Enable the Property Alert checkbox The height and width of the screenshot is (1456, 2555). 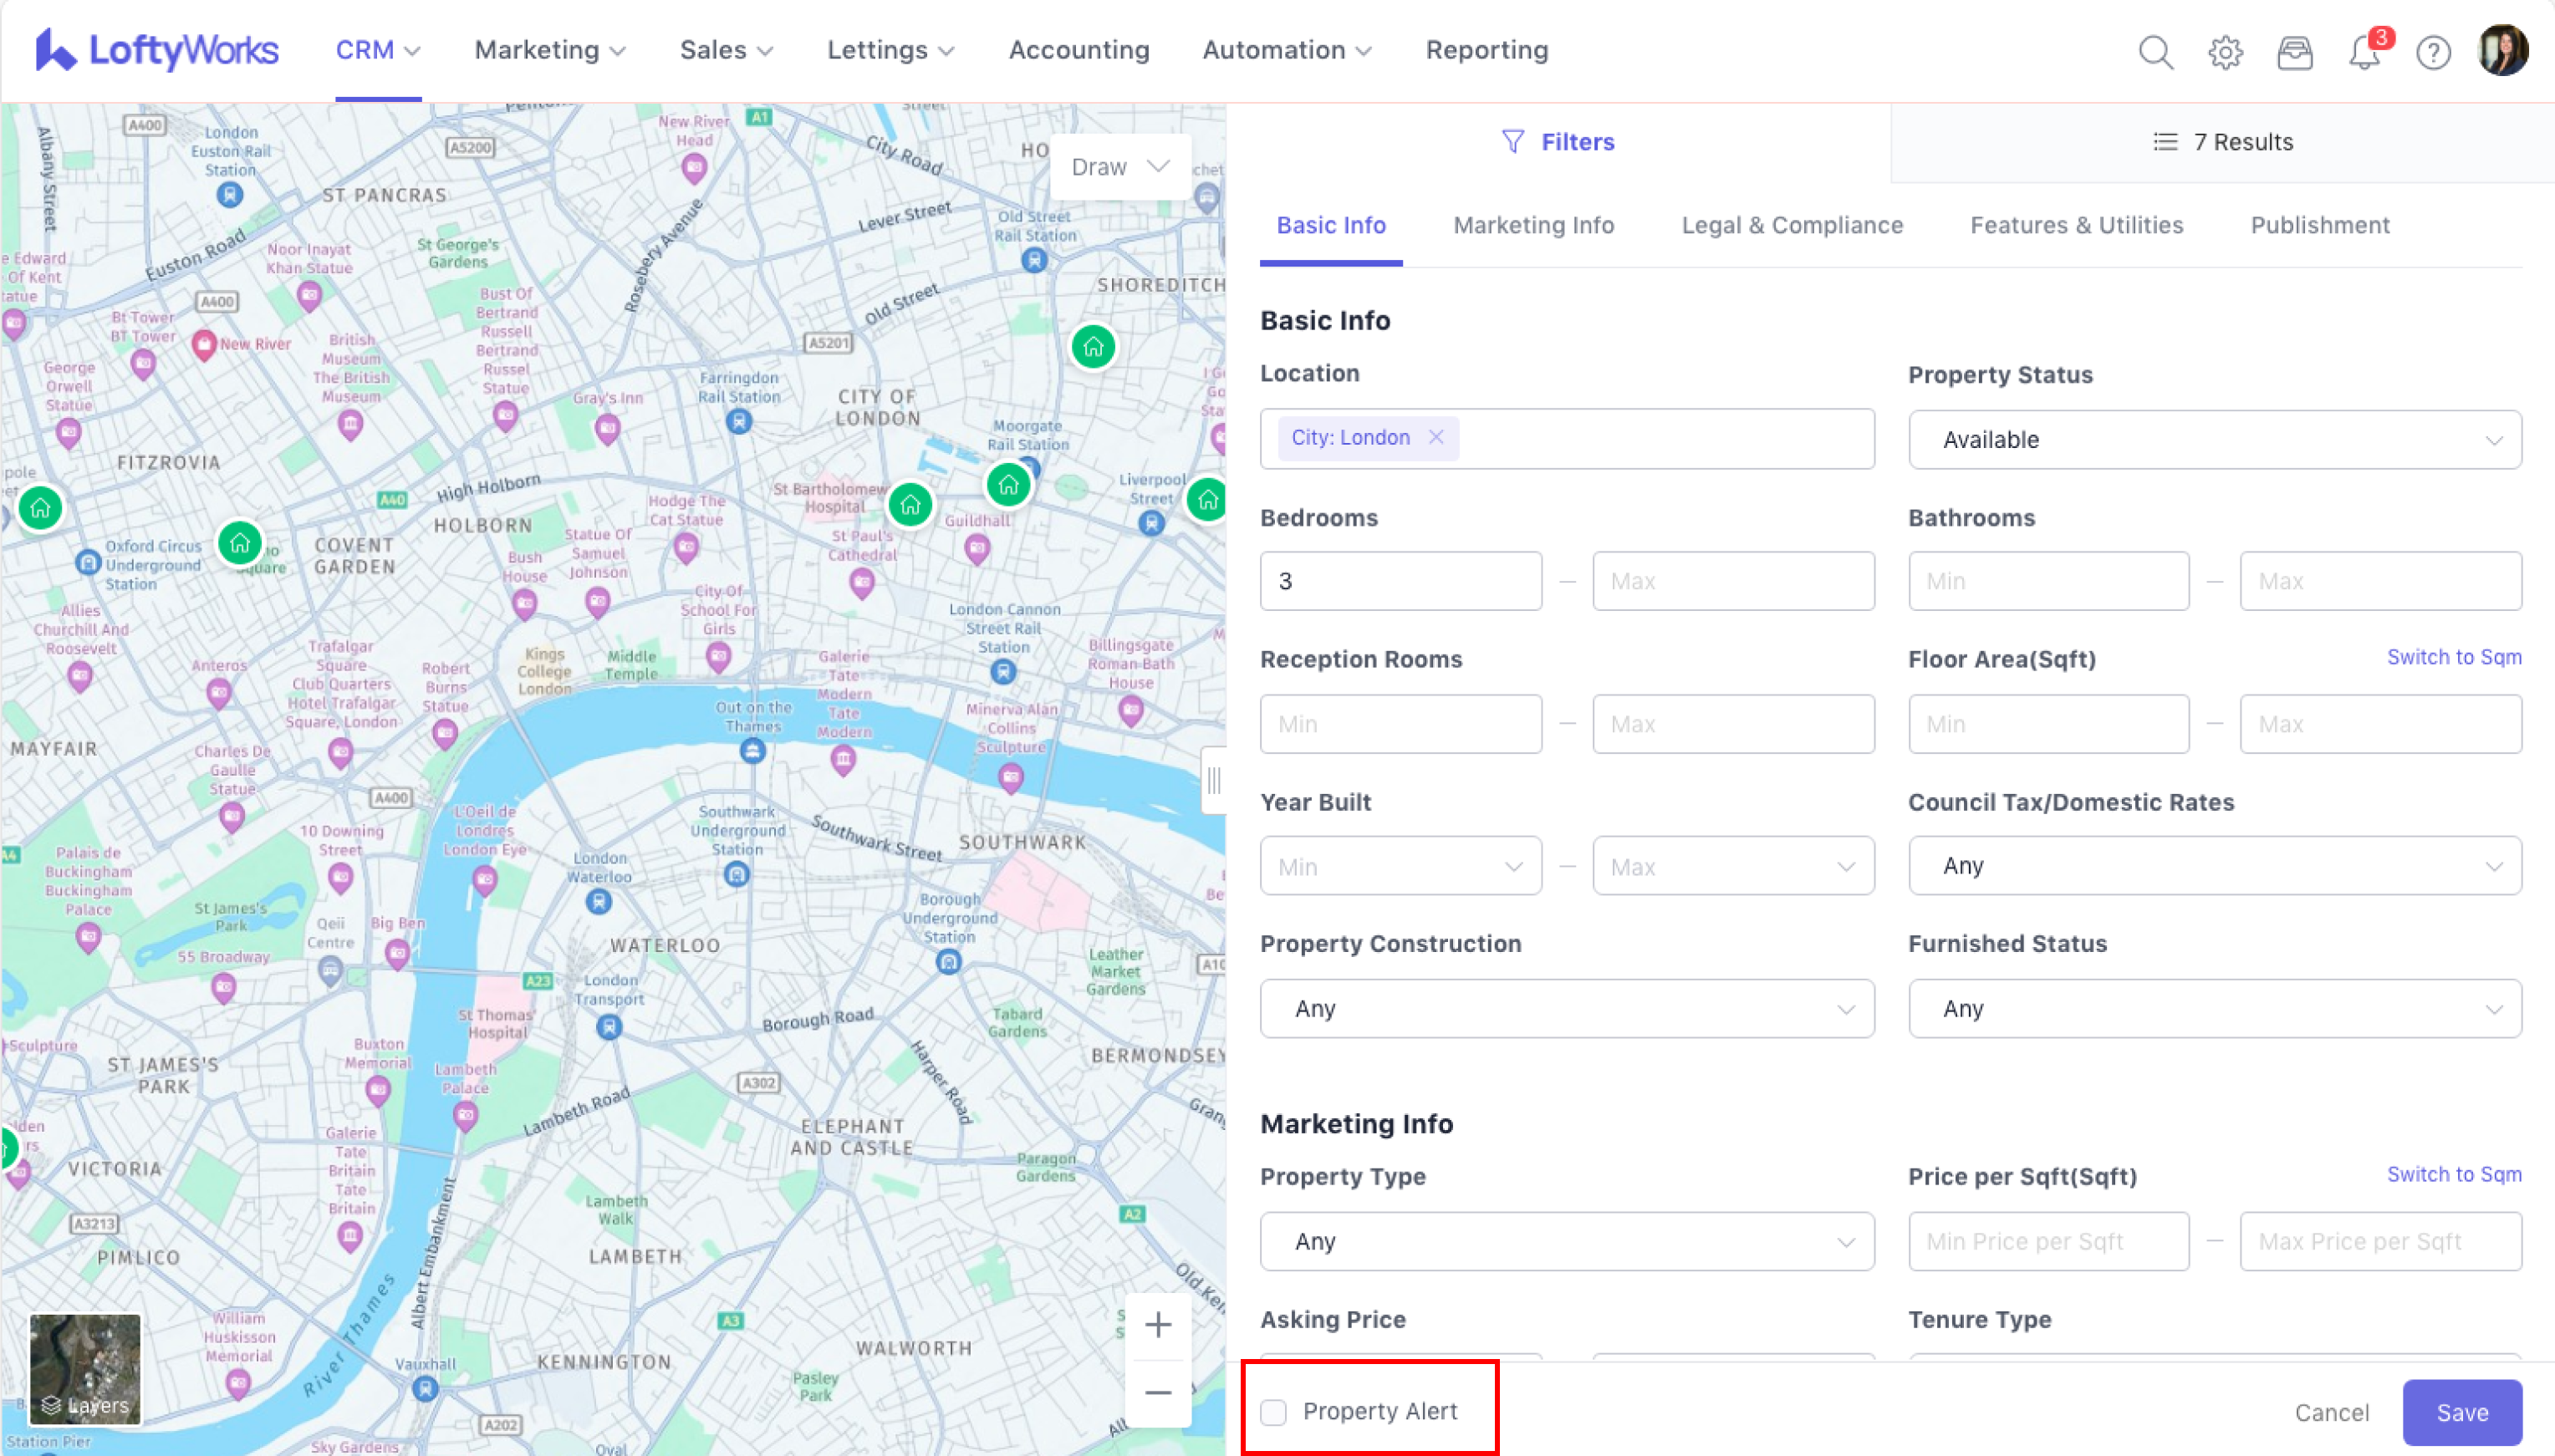tap(1273, 1412)
